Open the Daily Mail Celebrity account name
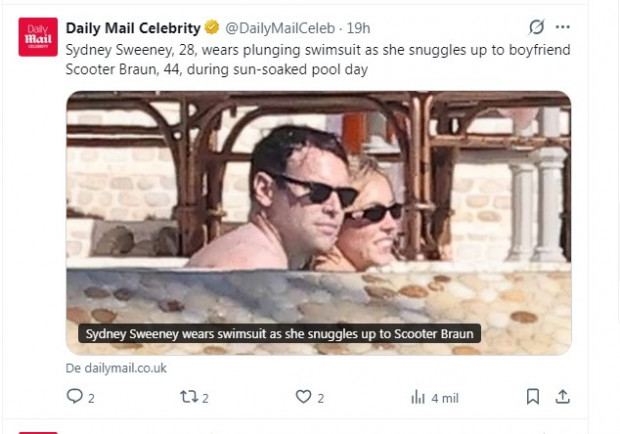 (x=133, y=28)
